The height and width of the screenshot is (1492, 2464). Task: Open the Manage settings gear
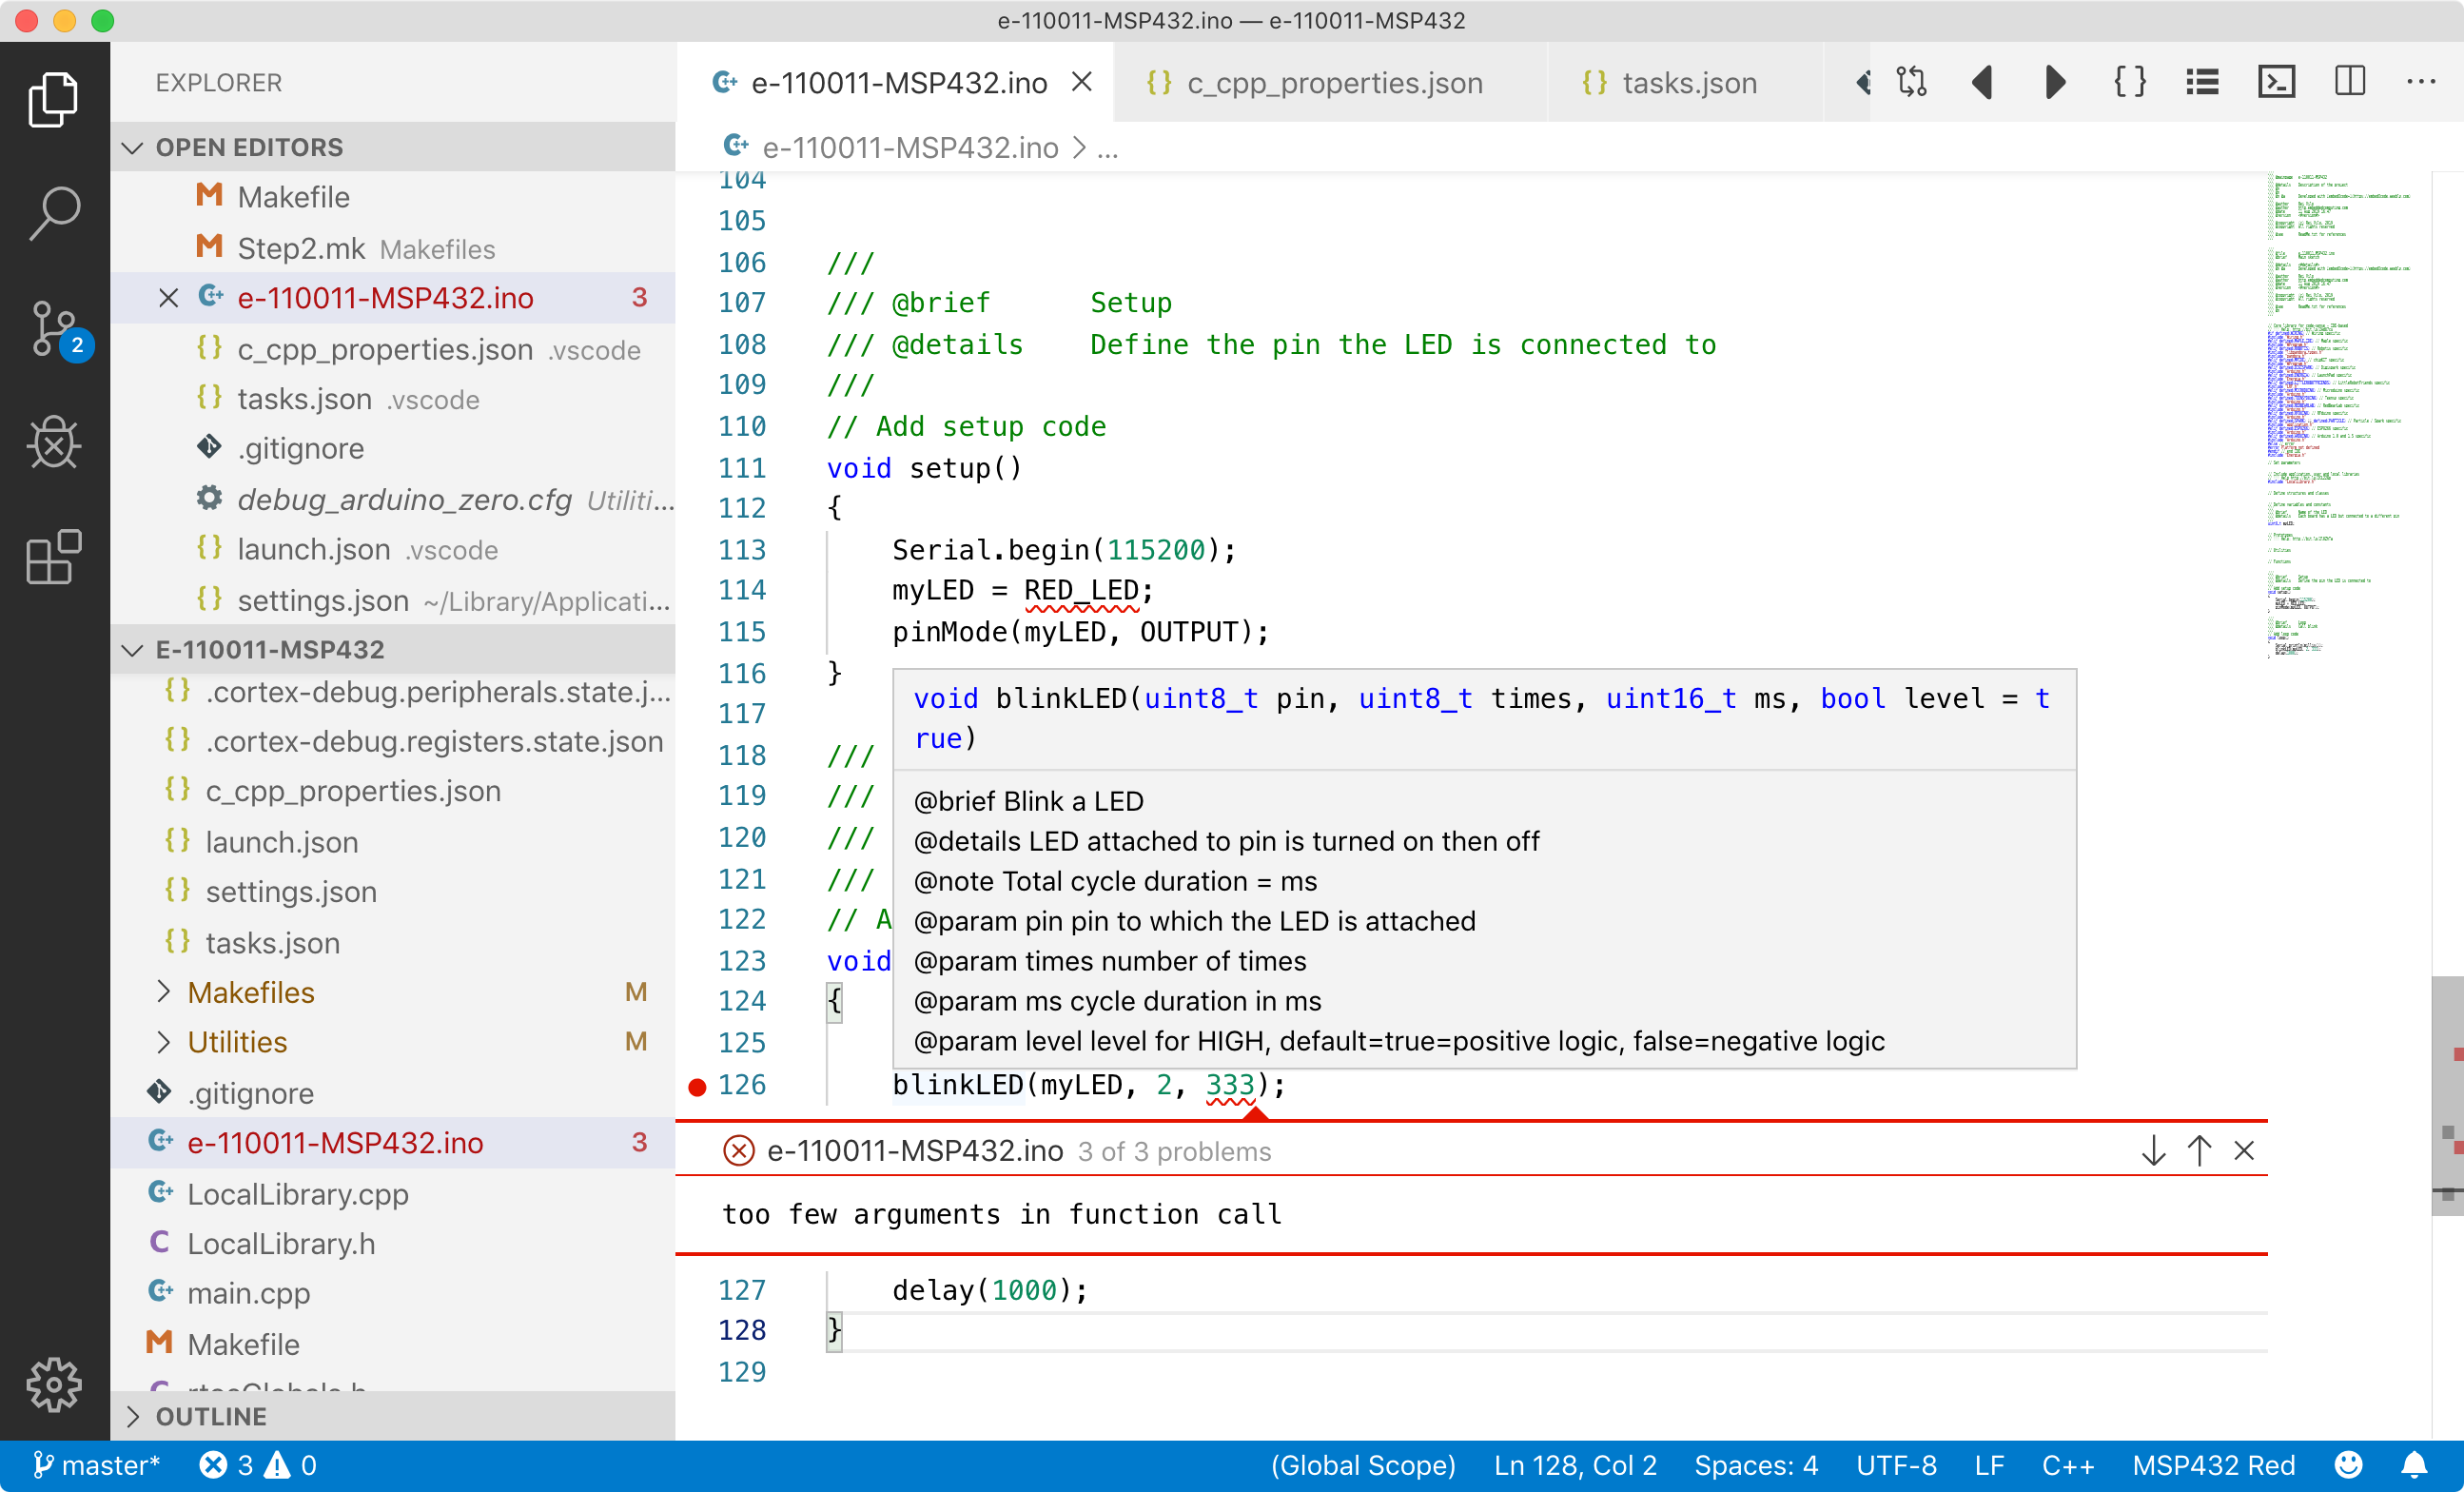coord(54,1385)
